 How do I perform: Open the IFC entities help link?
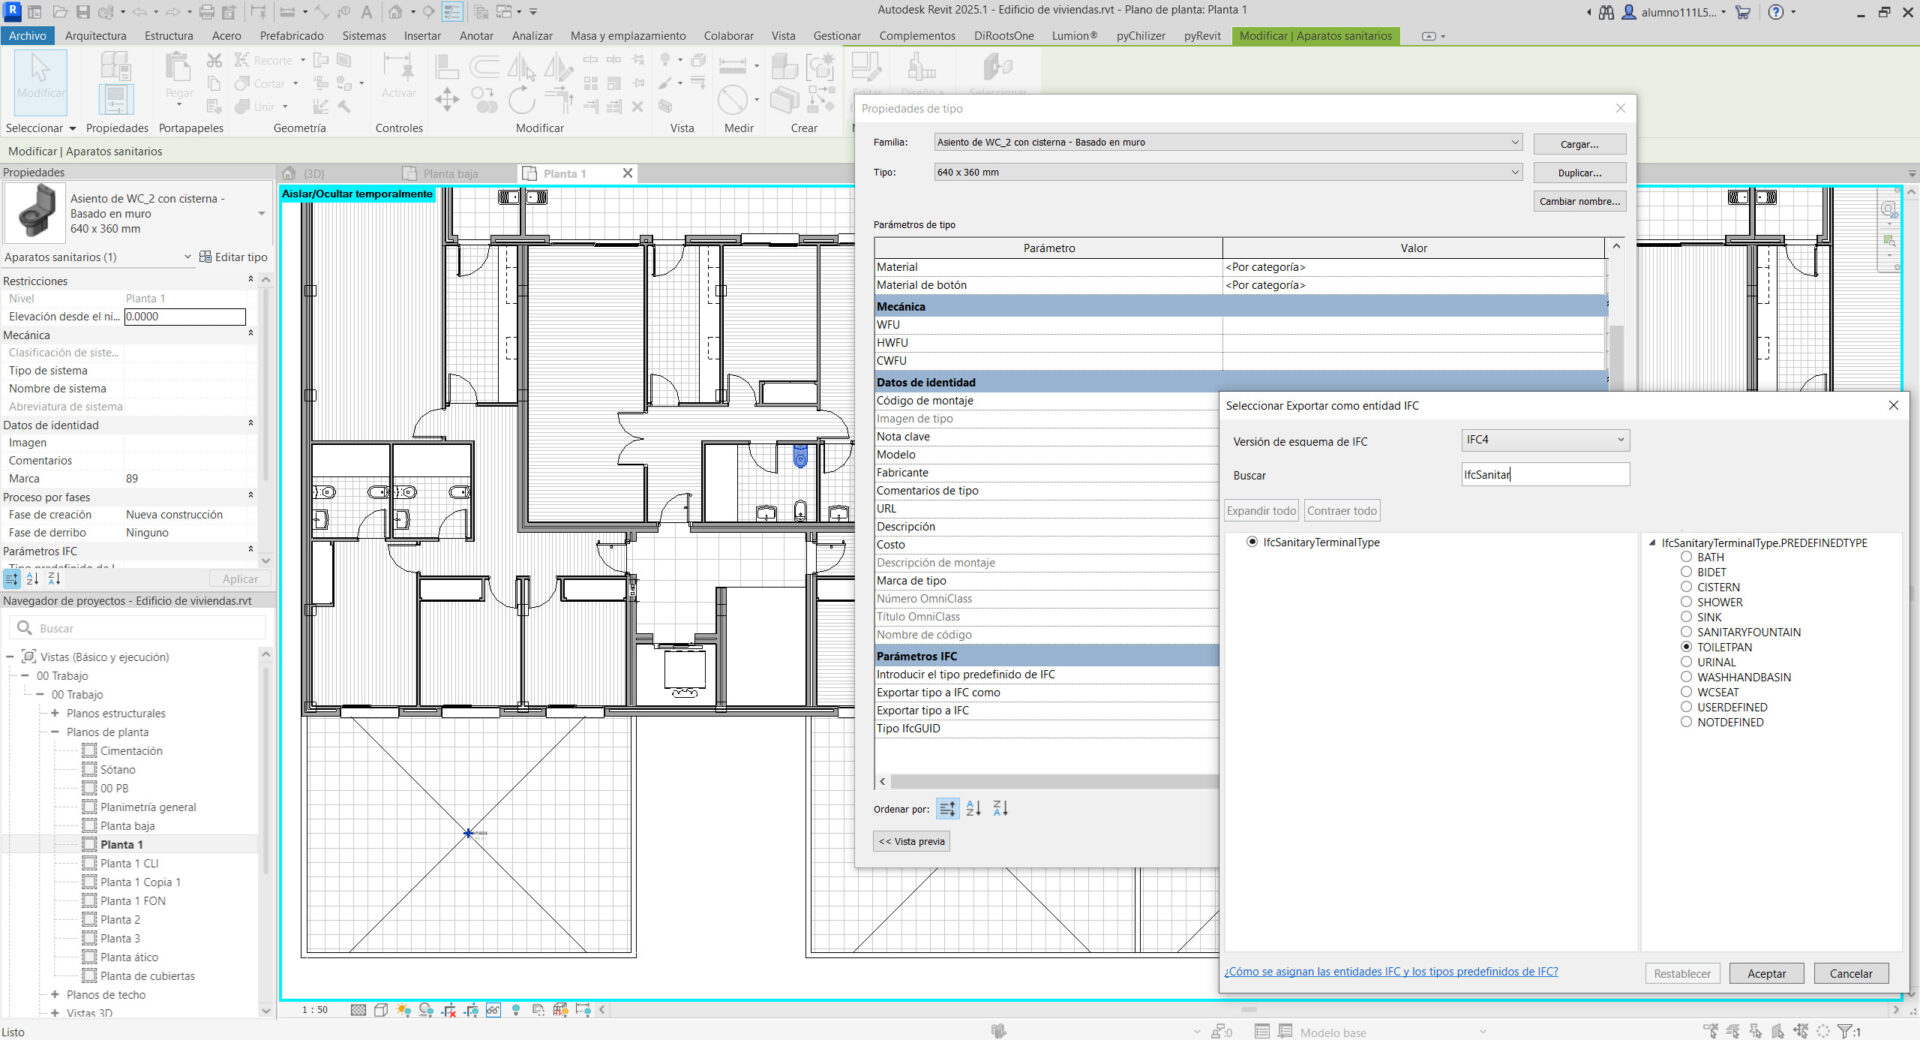(x=1390, y=972)
